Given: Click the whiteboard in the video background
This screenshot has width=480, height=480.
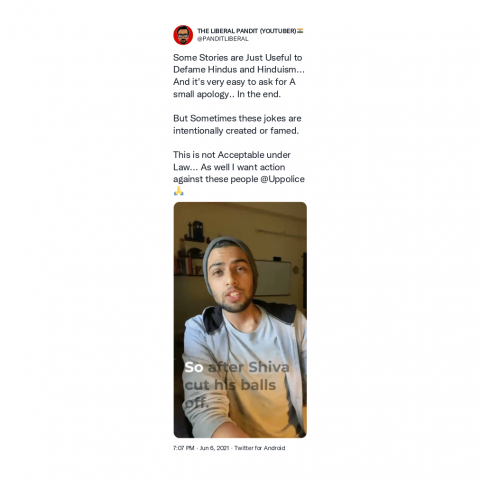Looking at the screenshot, I should click(x=273, y=277).
